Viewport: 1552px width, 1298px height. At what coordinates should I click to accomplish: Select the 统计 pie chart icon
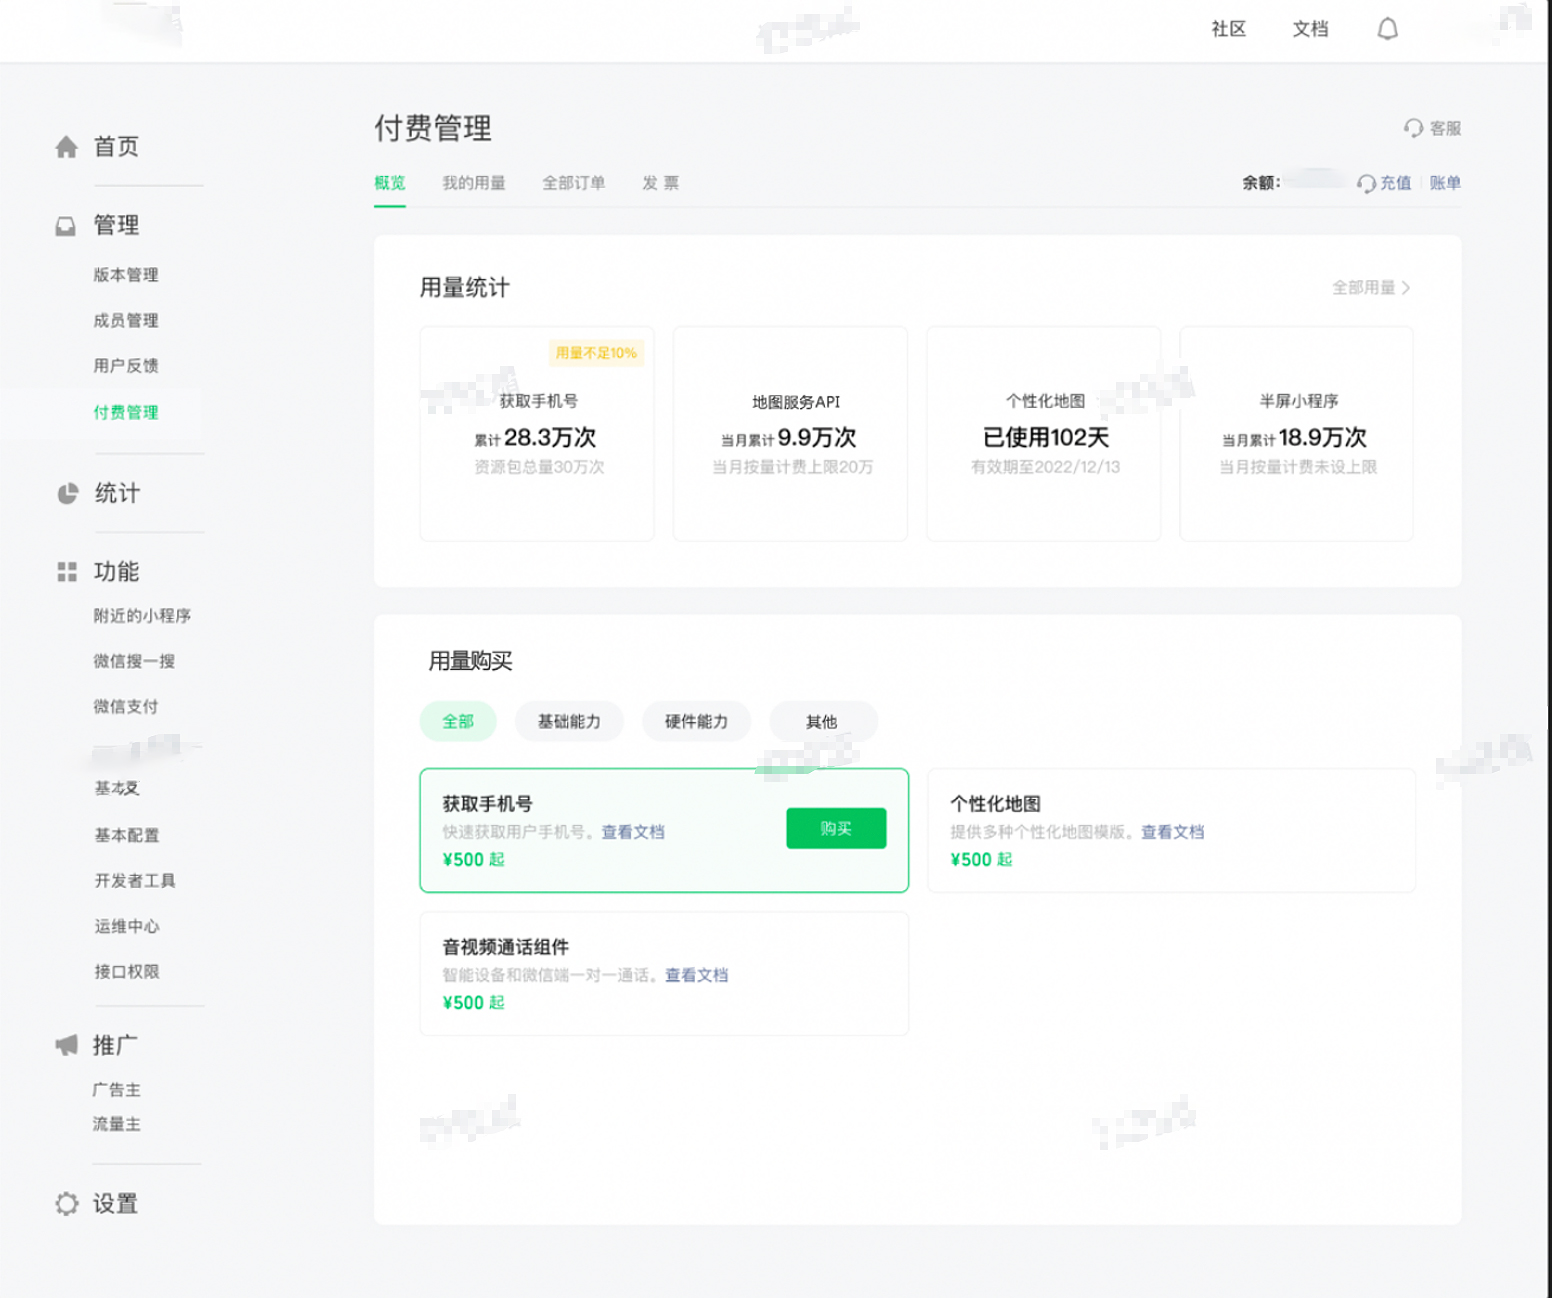[x=66, y=492]
